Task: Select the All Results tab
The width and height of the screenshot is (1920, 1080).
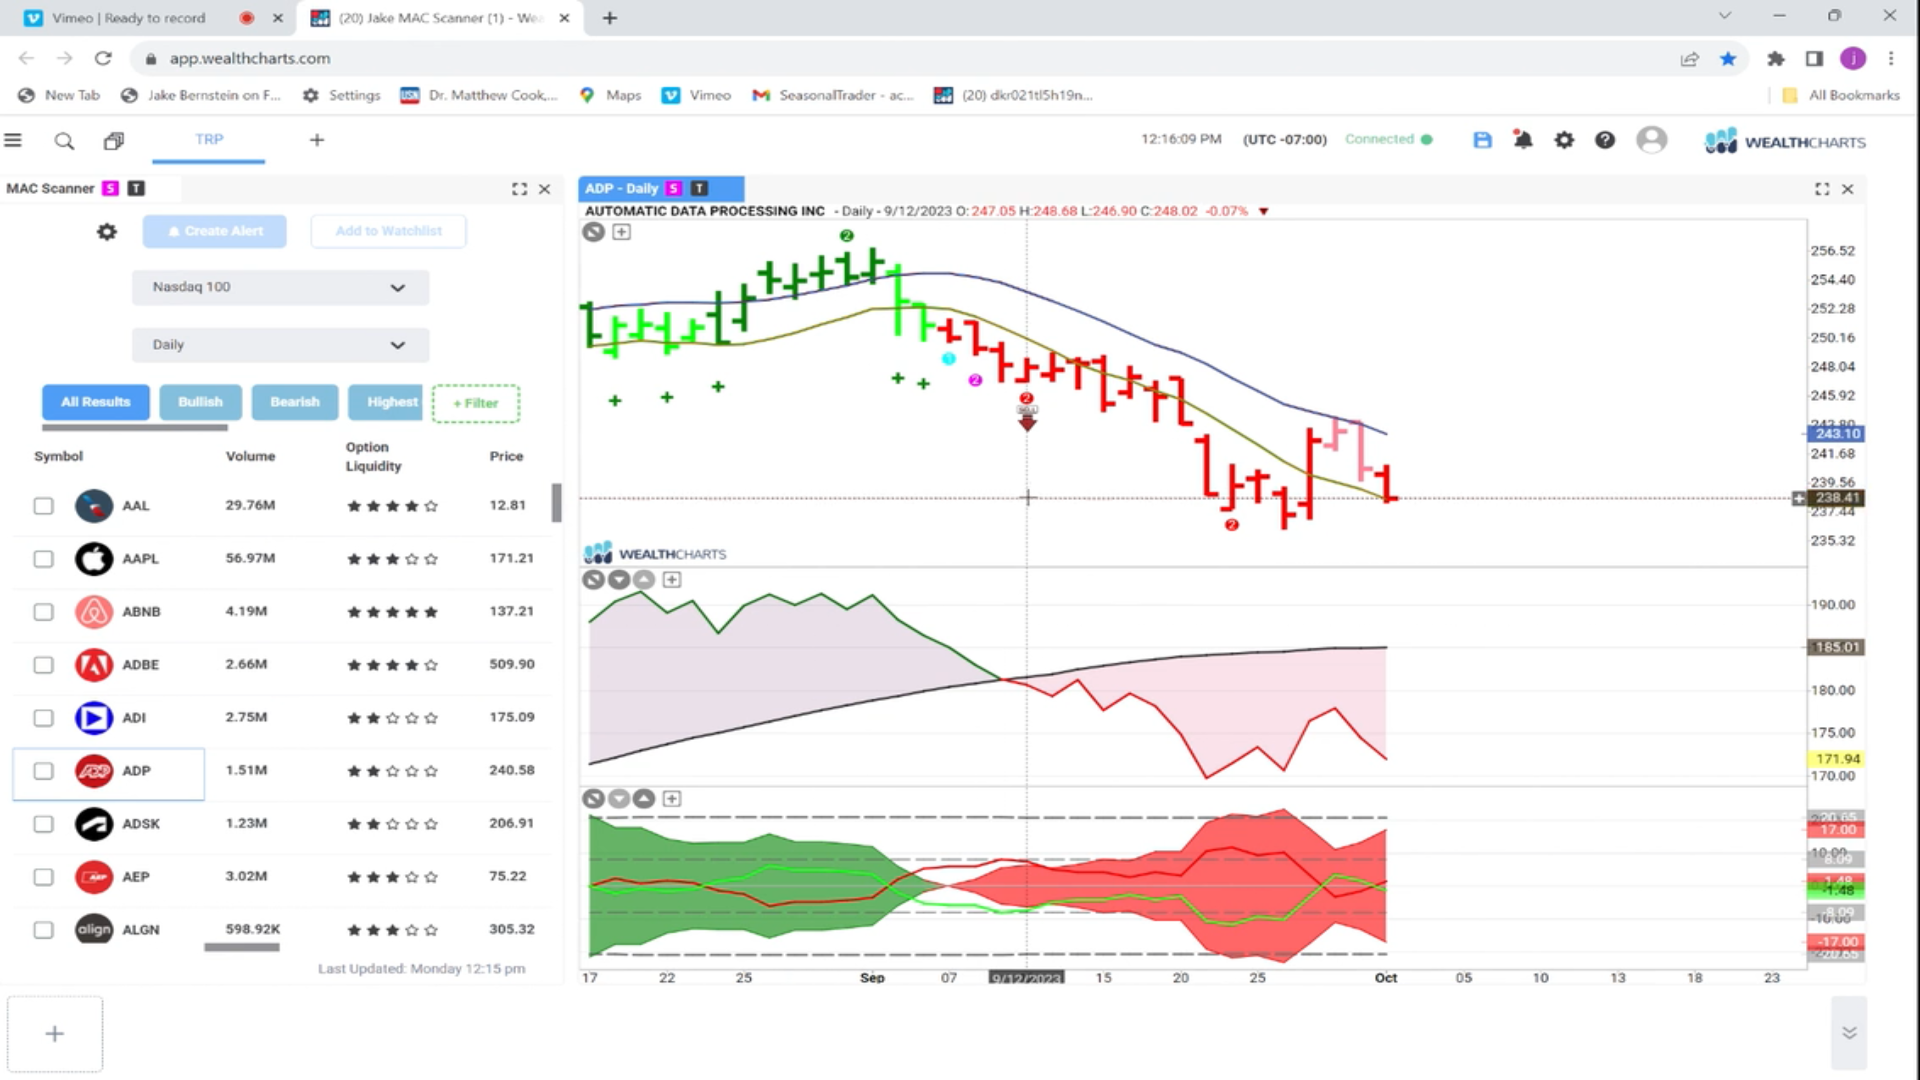Action: pyautogui.click(x=96, y=402)
